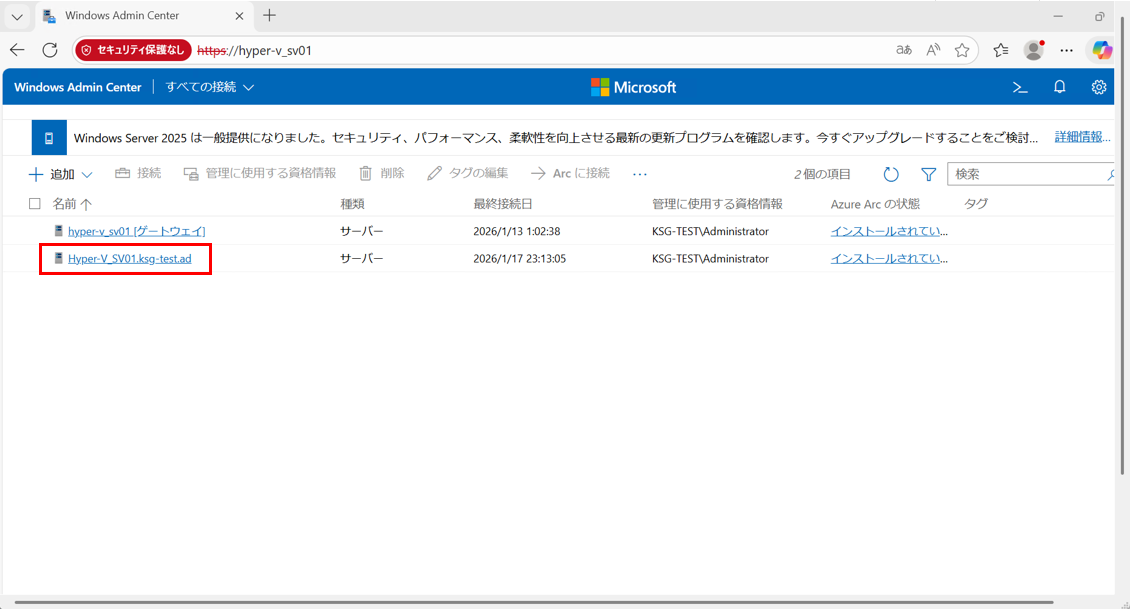Open hyper-v_sv01 [ゲートウェイ] connection link
The height and width of the screenshot is (609, 1130).
coord(136,231)
